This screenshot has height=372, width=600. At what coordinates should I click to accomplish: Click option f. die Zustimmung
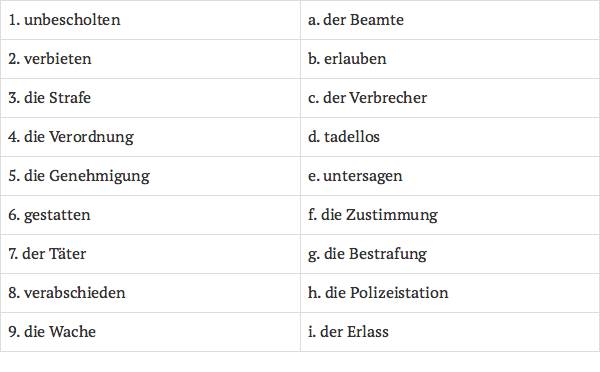tap(373, 215)
